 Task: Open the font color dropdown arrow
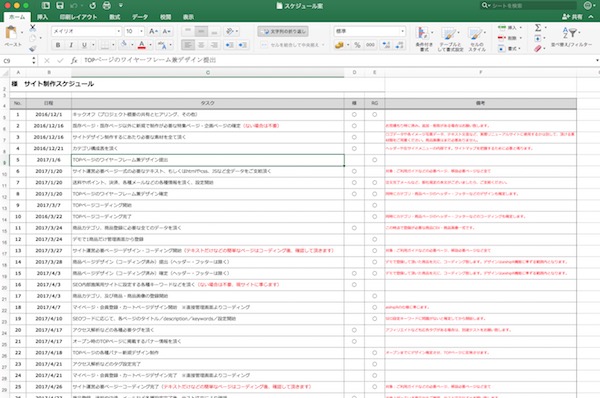(150, 45)
